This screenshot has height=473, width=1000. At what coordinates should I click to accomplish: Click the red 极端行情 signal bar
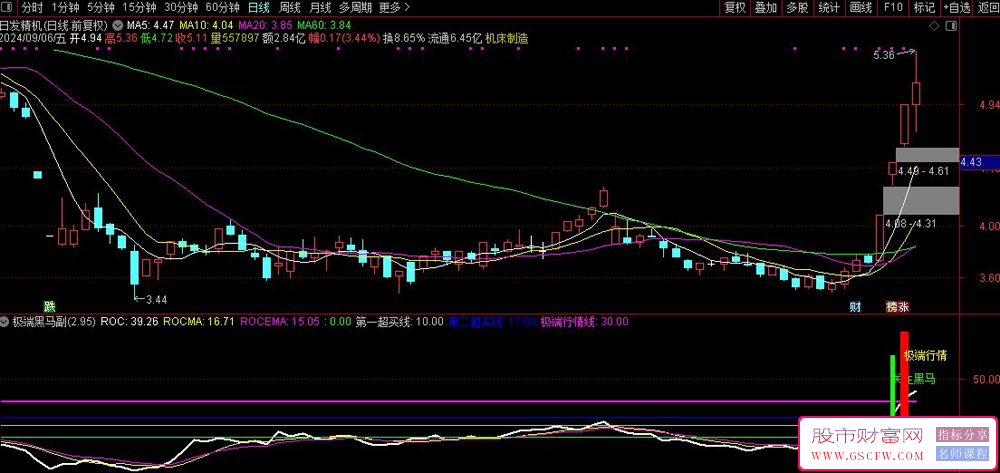point(904,373)
